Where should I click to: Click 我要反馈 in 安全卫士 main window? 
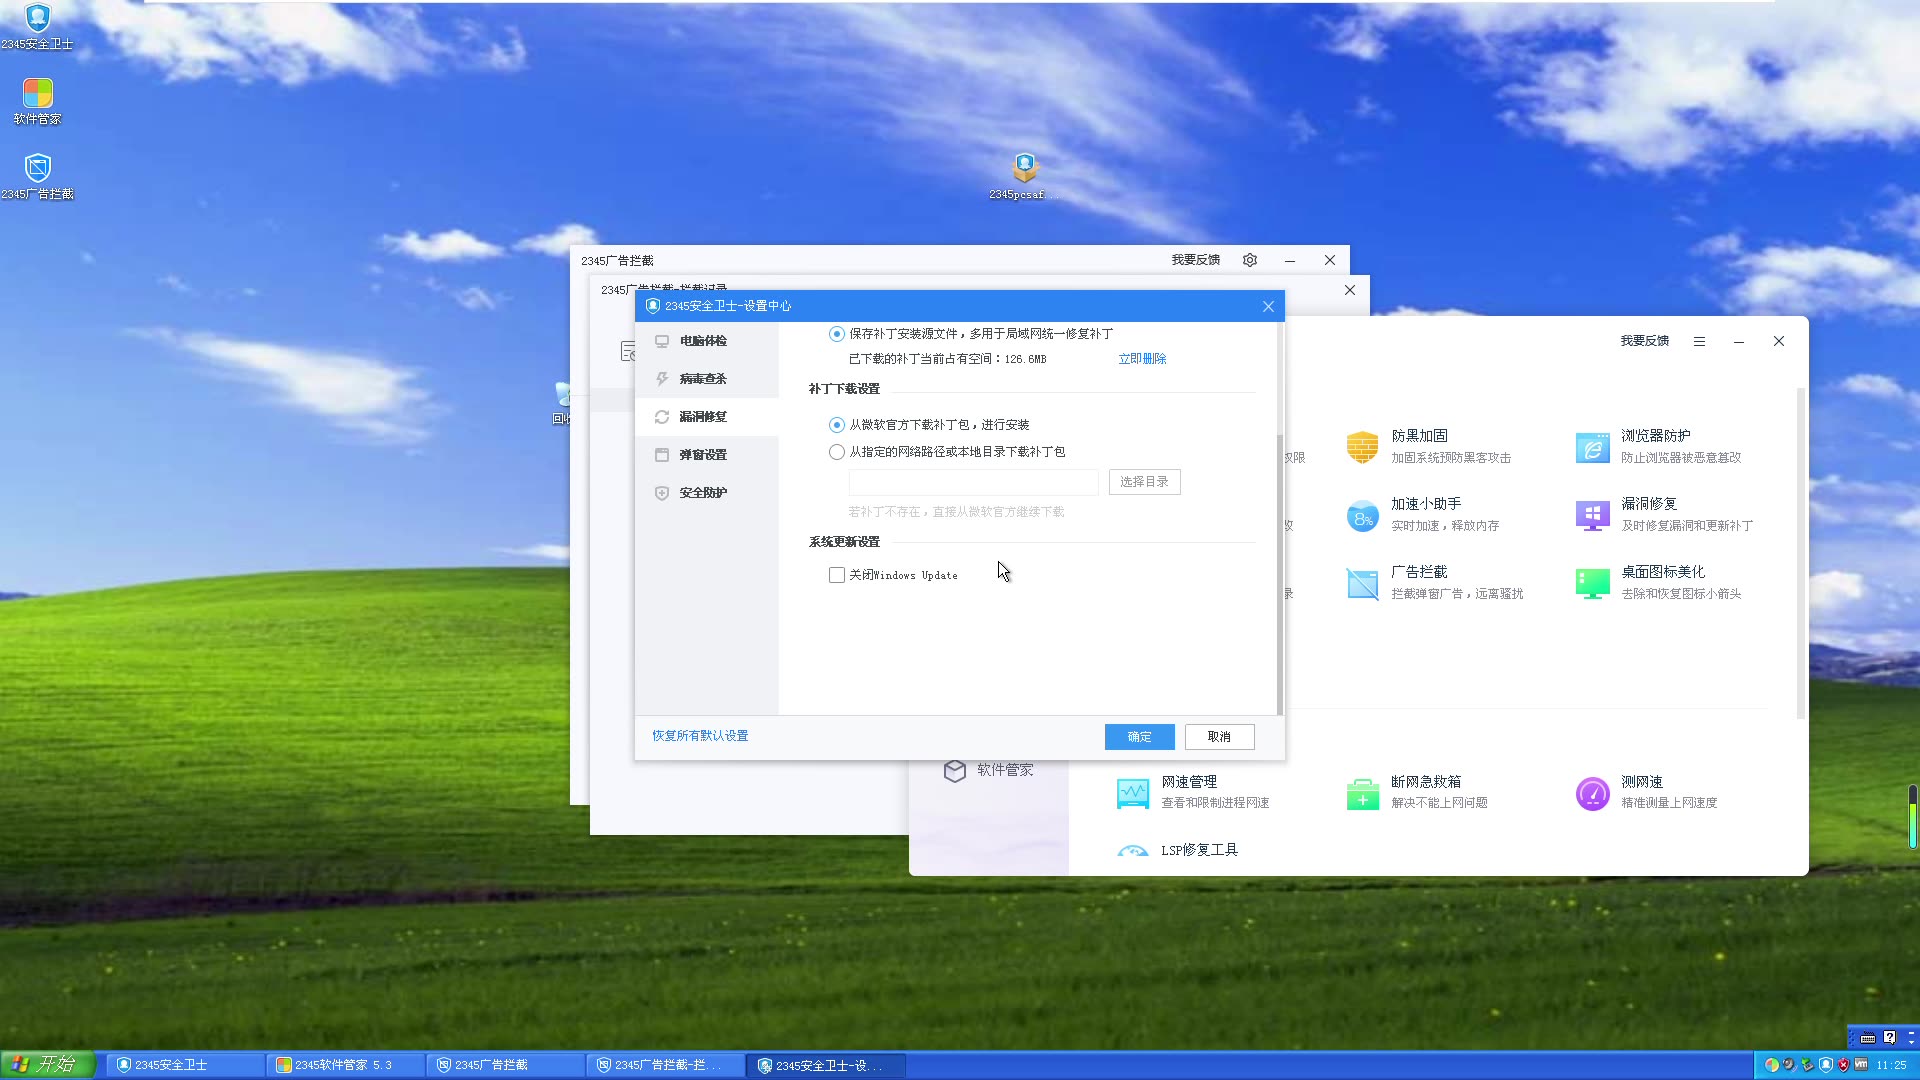(1645, 341)
